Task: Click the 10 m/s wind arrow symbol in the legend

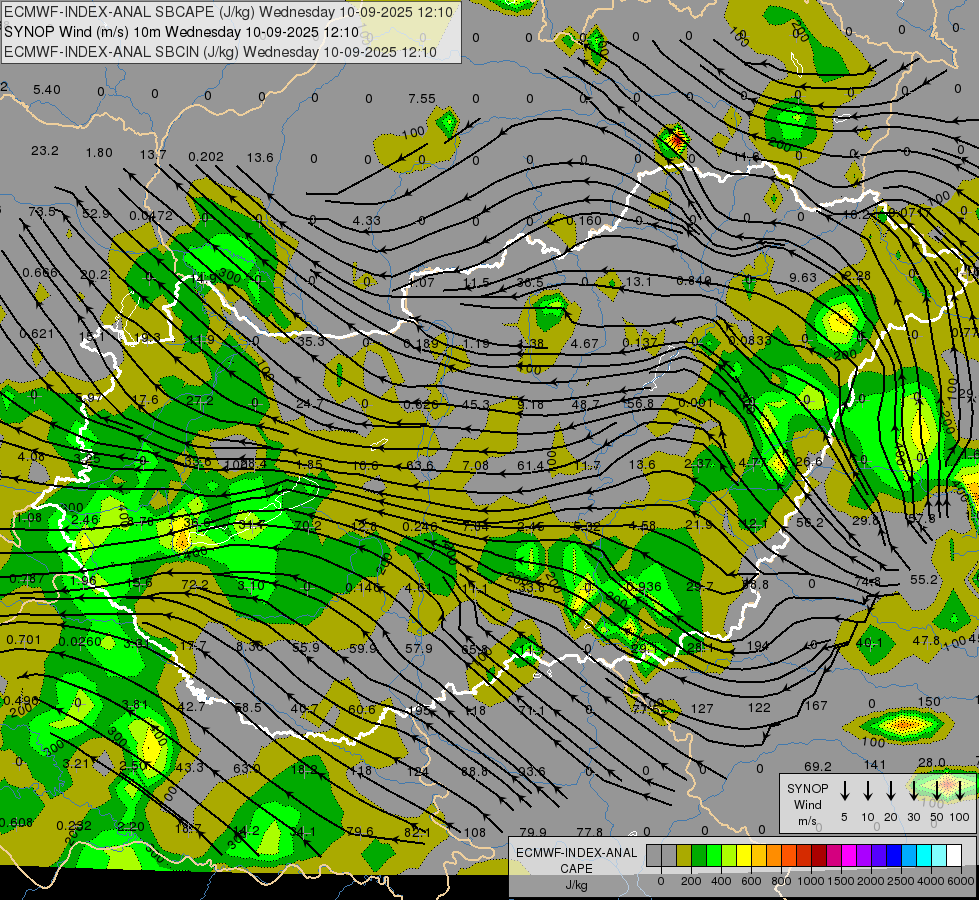Action: pos(867,790)
